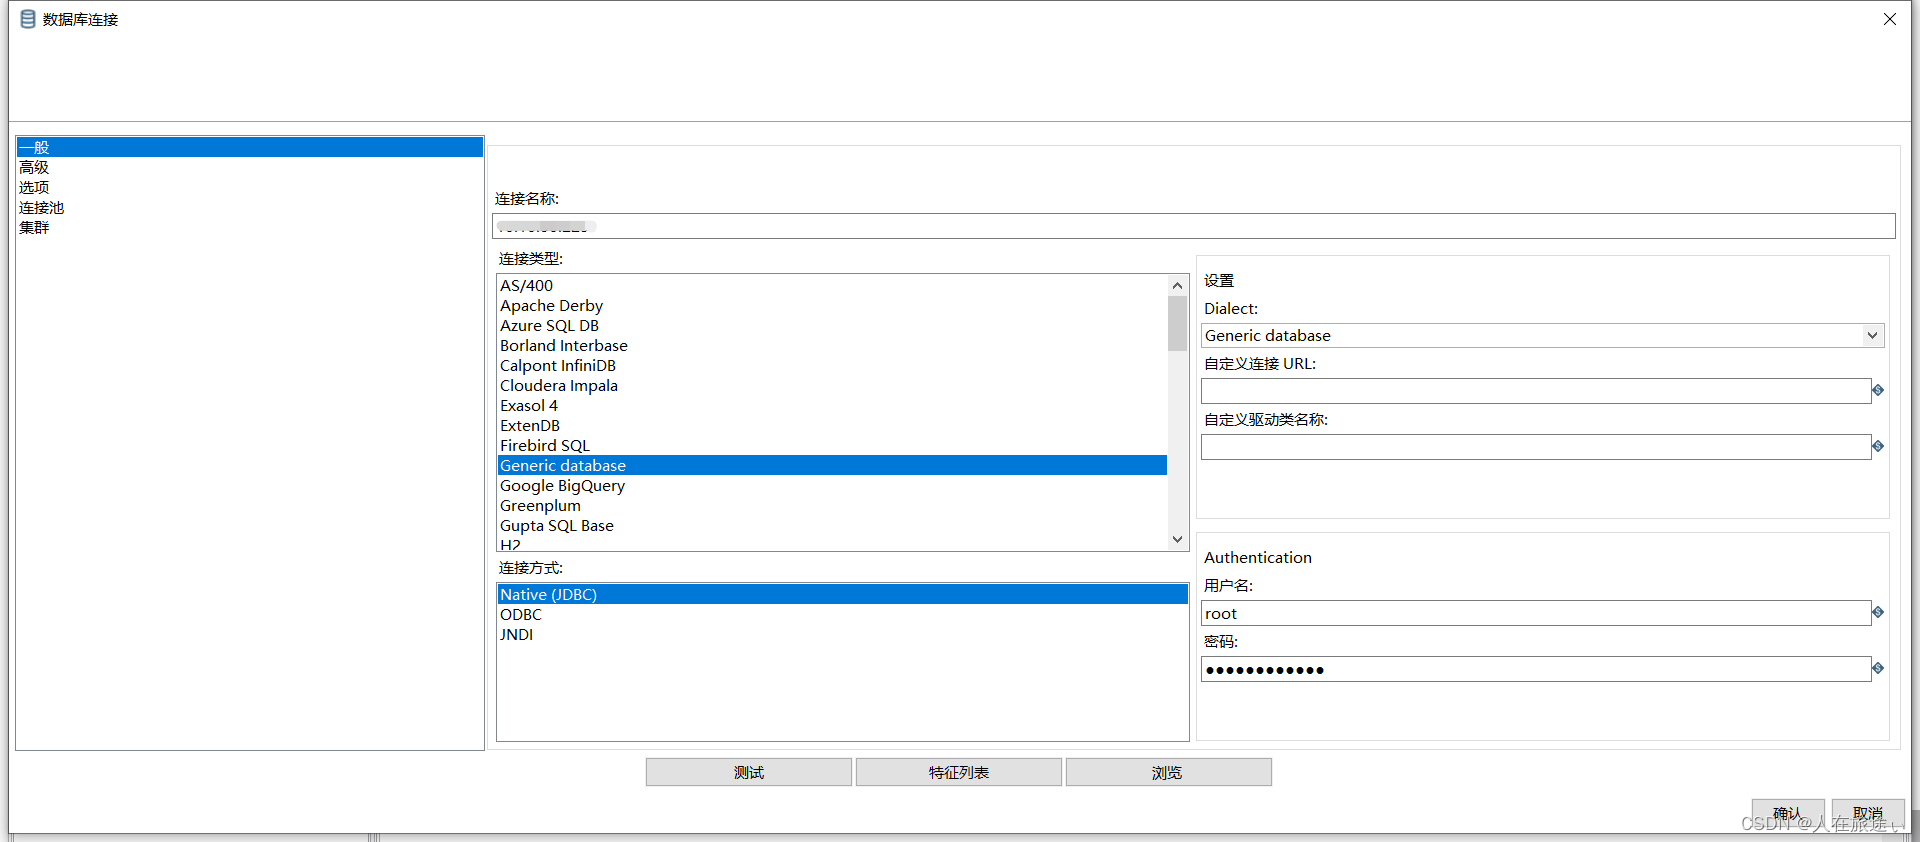
Task: Close the 数据库连接 dialog
Action: tap(1890, 19)
